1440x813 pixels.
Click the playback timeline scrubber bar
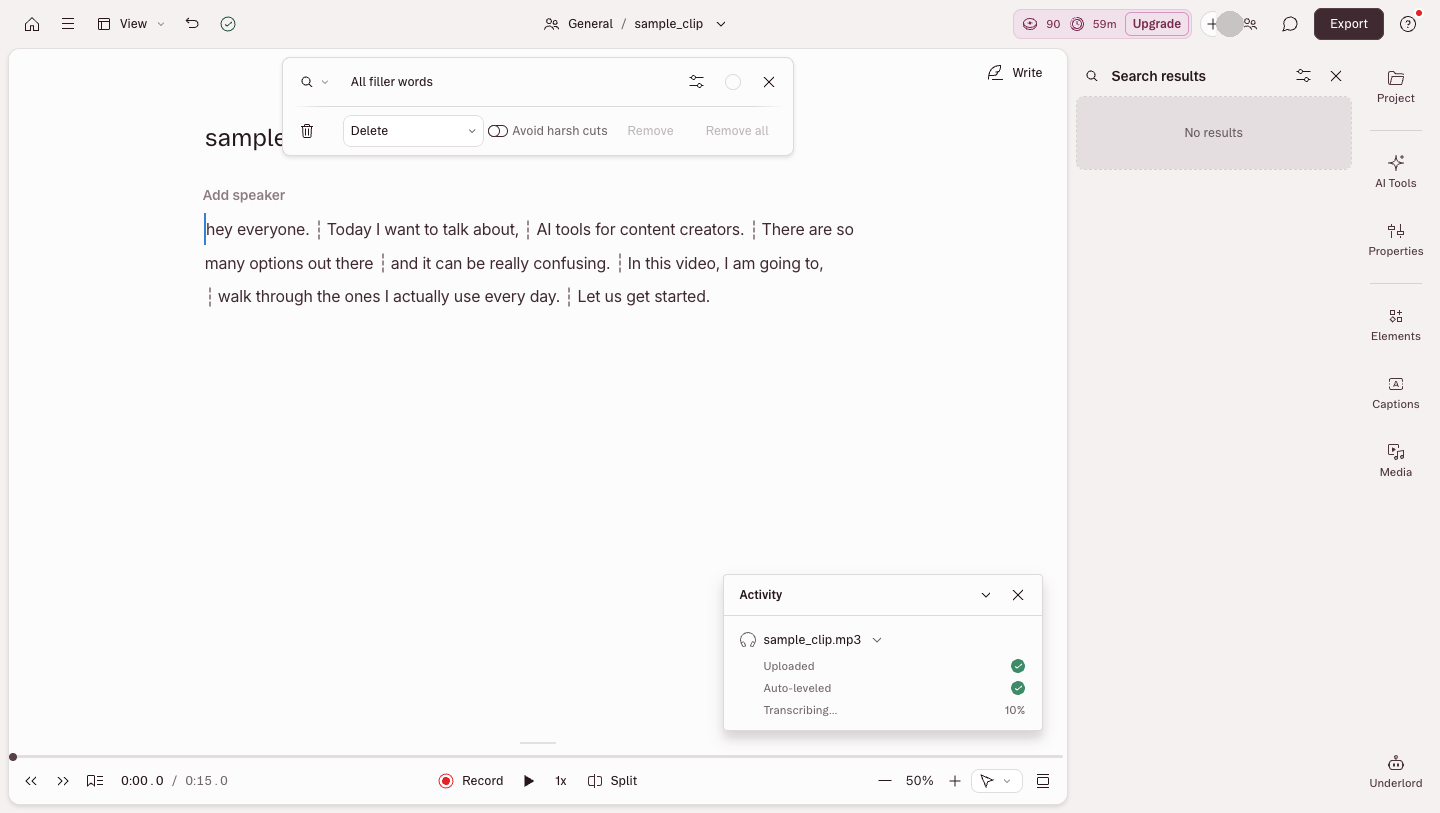(x=537, y=757)
